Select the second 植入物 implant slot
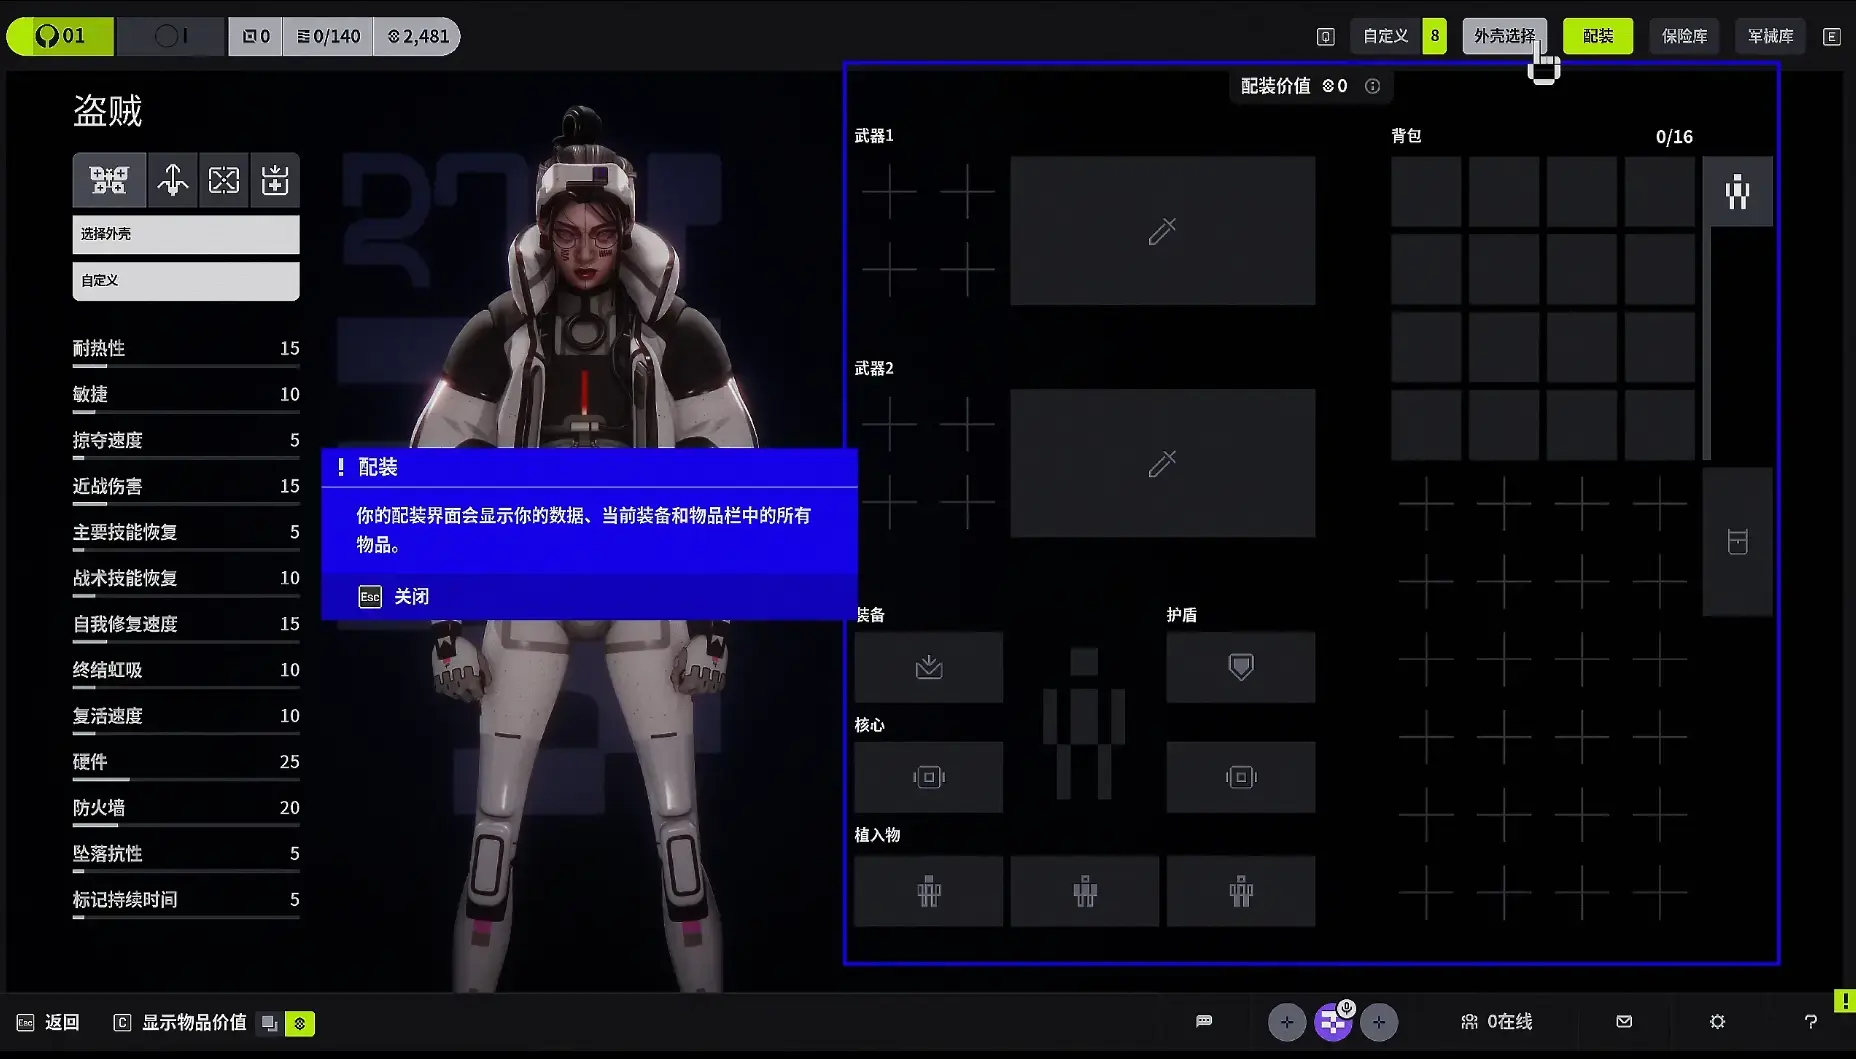1856x1059 pixels. pyautogui.click(x=1085, y=891)
